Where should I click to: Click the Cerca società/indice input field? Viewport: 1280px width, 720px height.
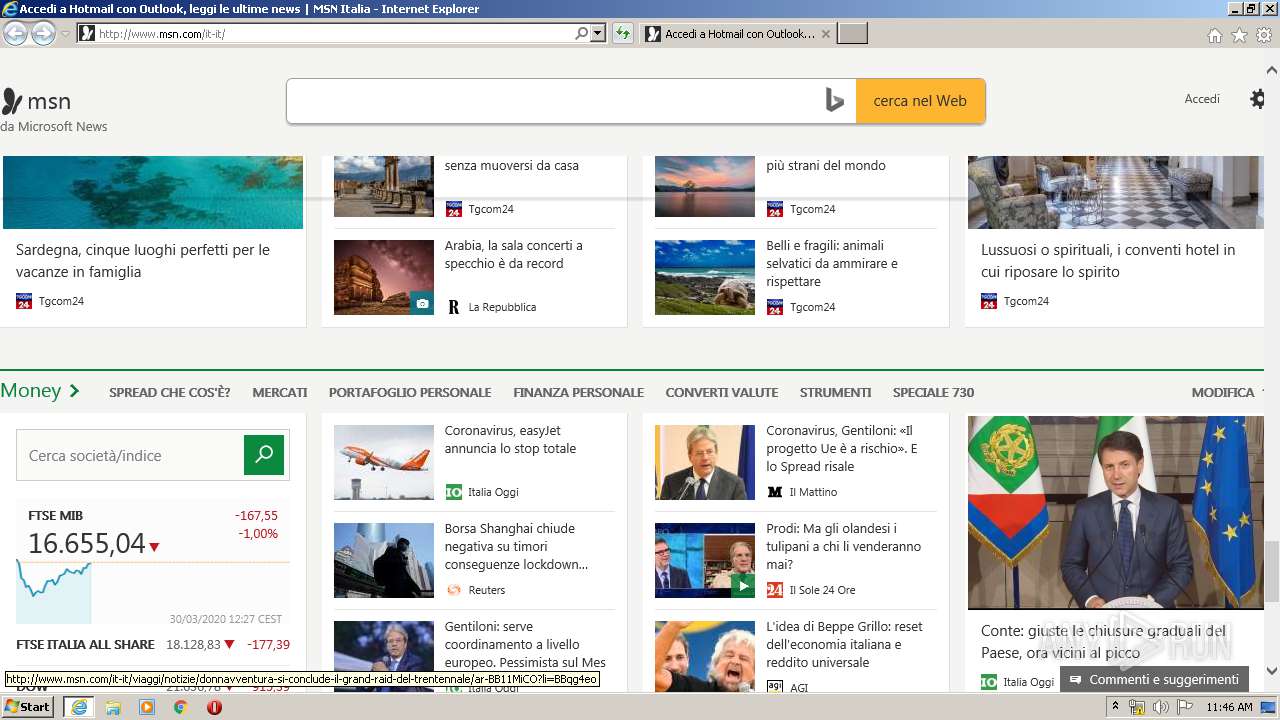tap(130, 455)
